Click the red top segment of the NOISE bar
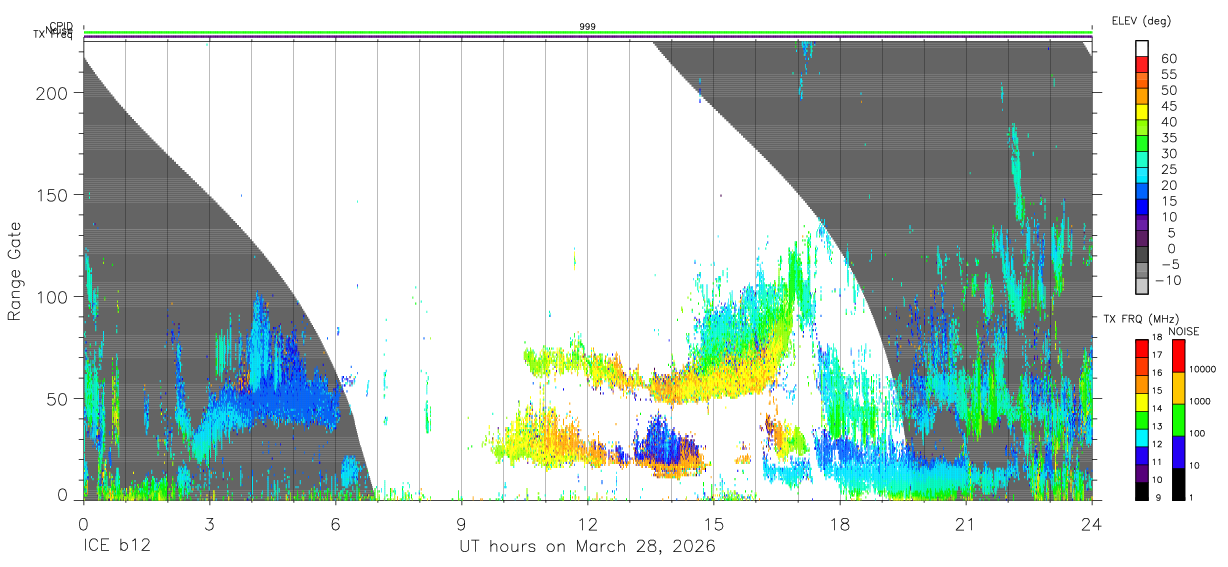Image resolution: width=1228 pixels, height=567 pixels. pyautogui.click(x=1177, y=356)
